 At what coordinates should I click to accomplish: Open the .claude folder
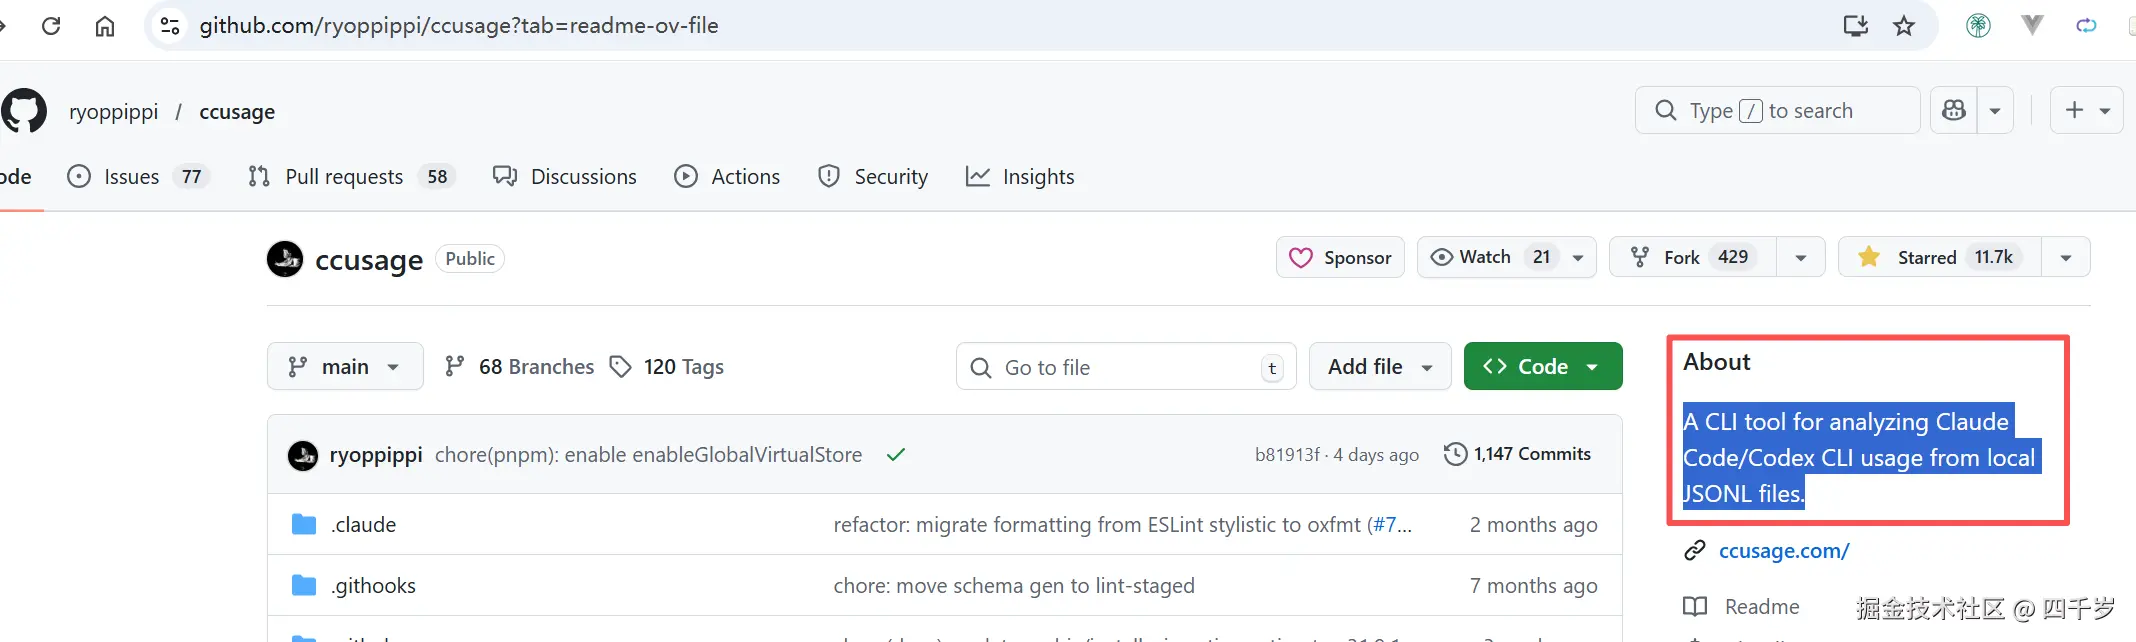point(364,525)
